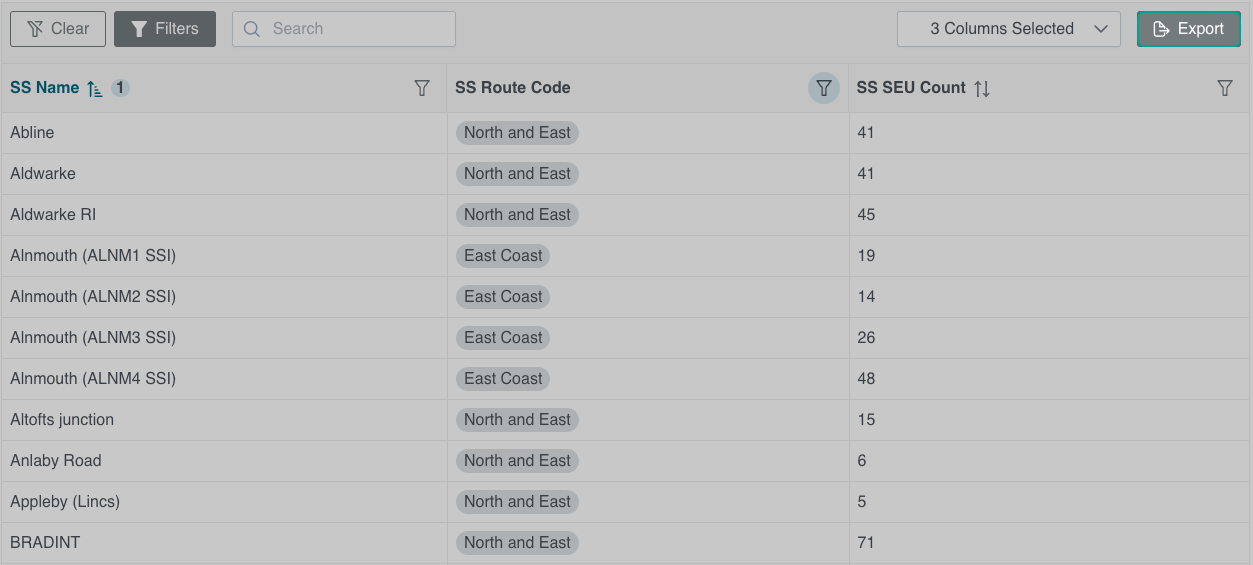This screenshot has height=565, width=1253.
Task: Click the columns dropdown chevron arrow
Action: pyautogui.click(x=1101, y=29)
